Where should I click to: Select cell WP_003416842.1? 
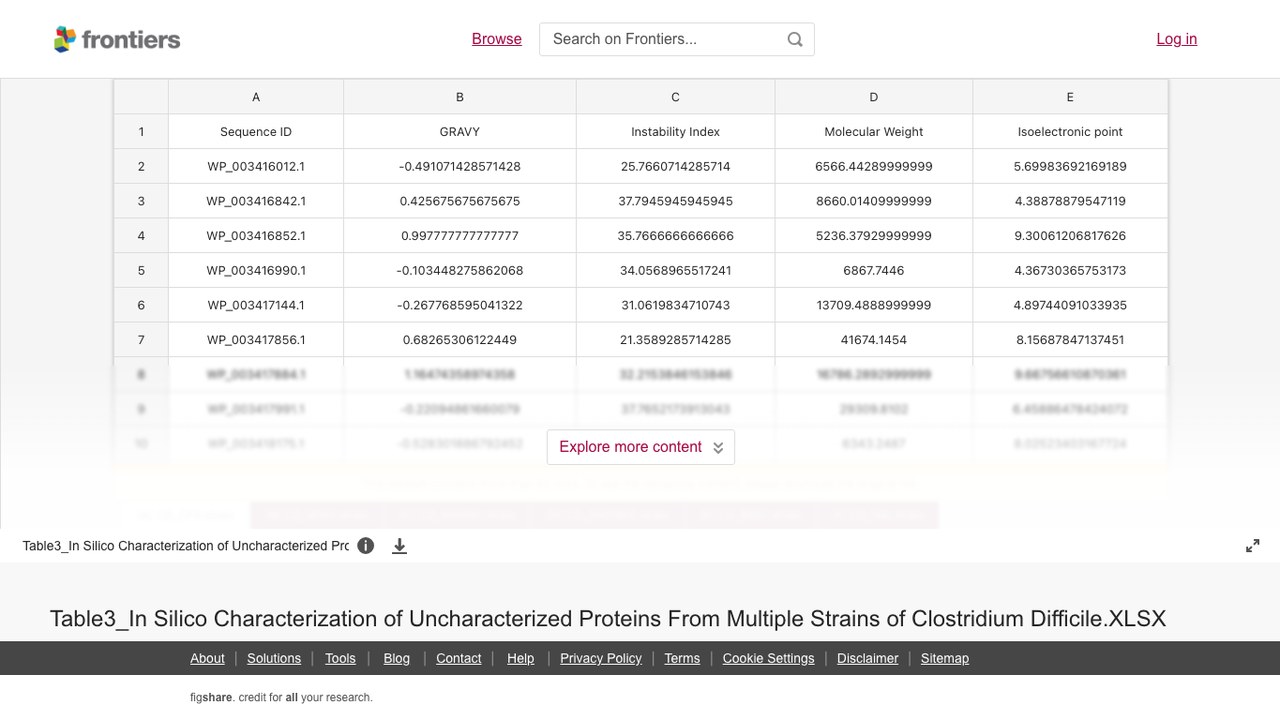click(256, 201)
